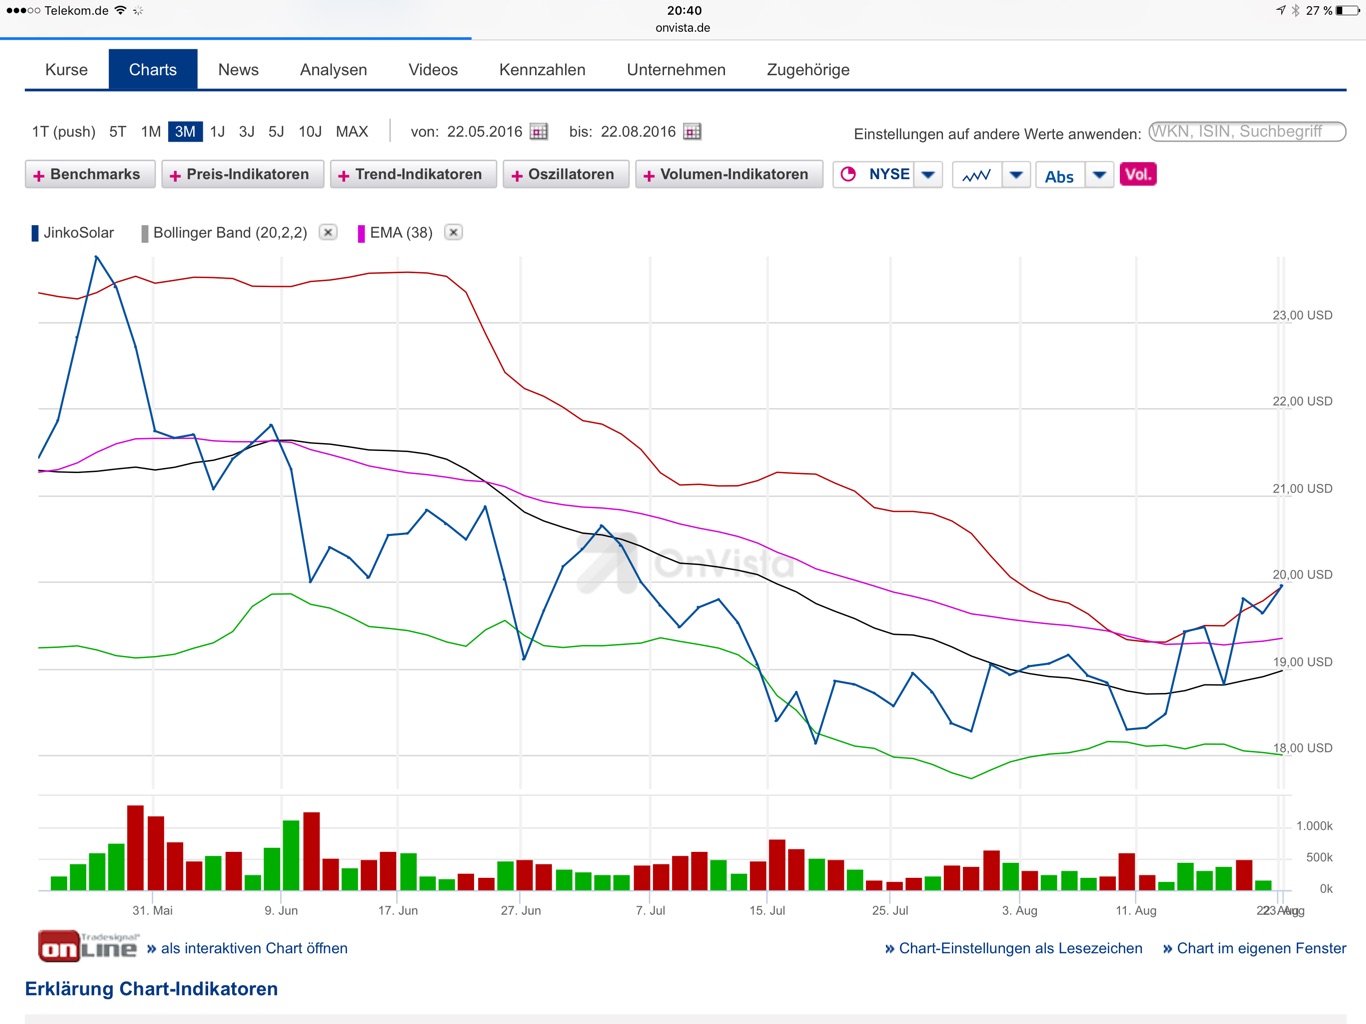Open the Kennzahlen tab
Image resolution: width=1366 pixels, height=1024 pixels.
tap(542, 70)
